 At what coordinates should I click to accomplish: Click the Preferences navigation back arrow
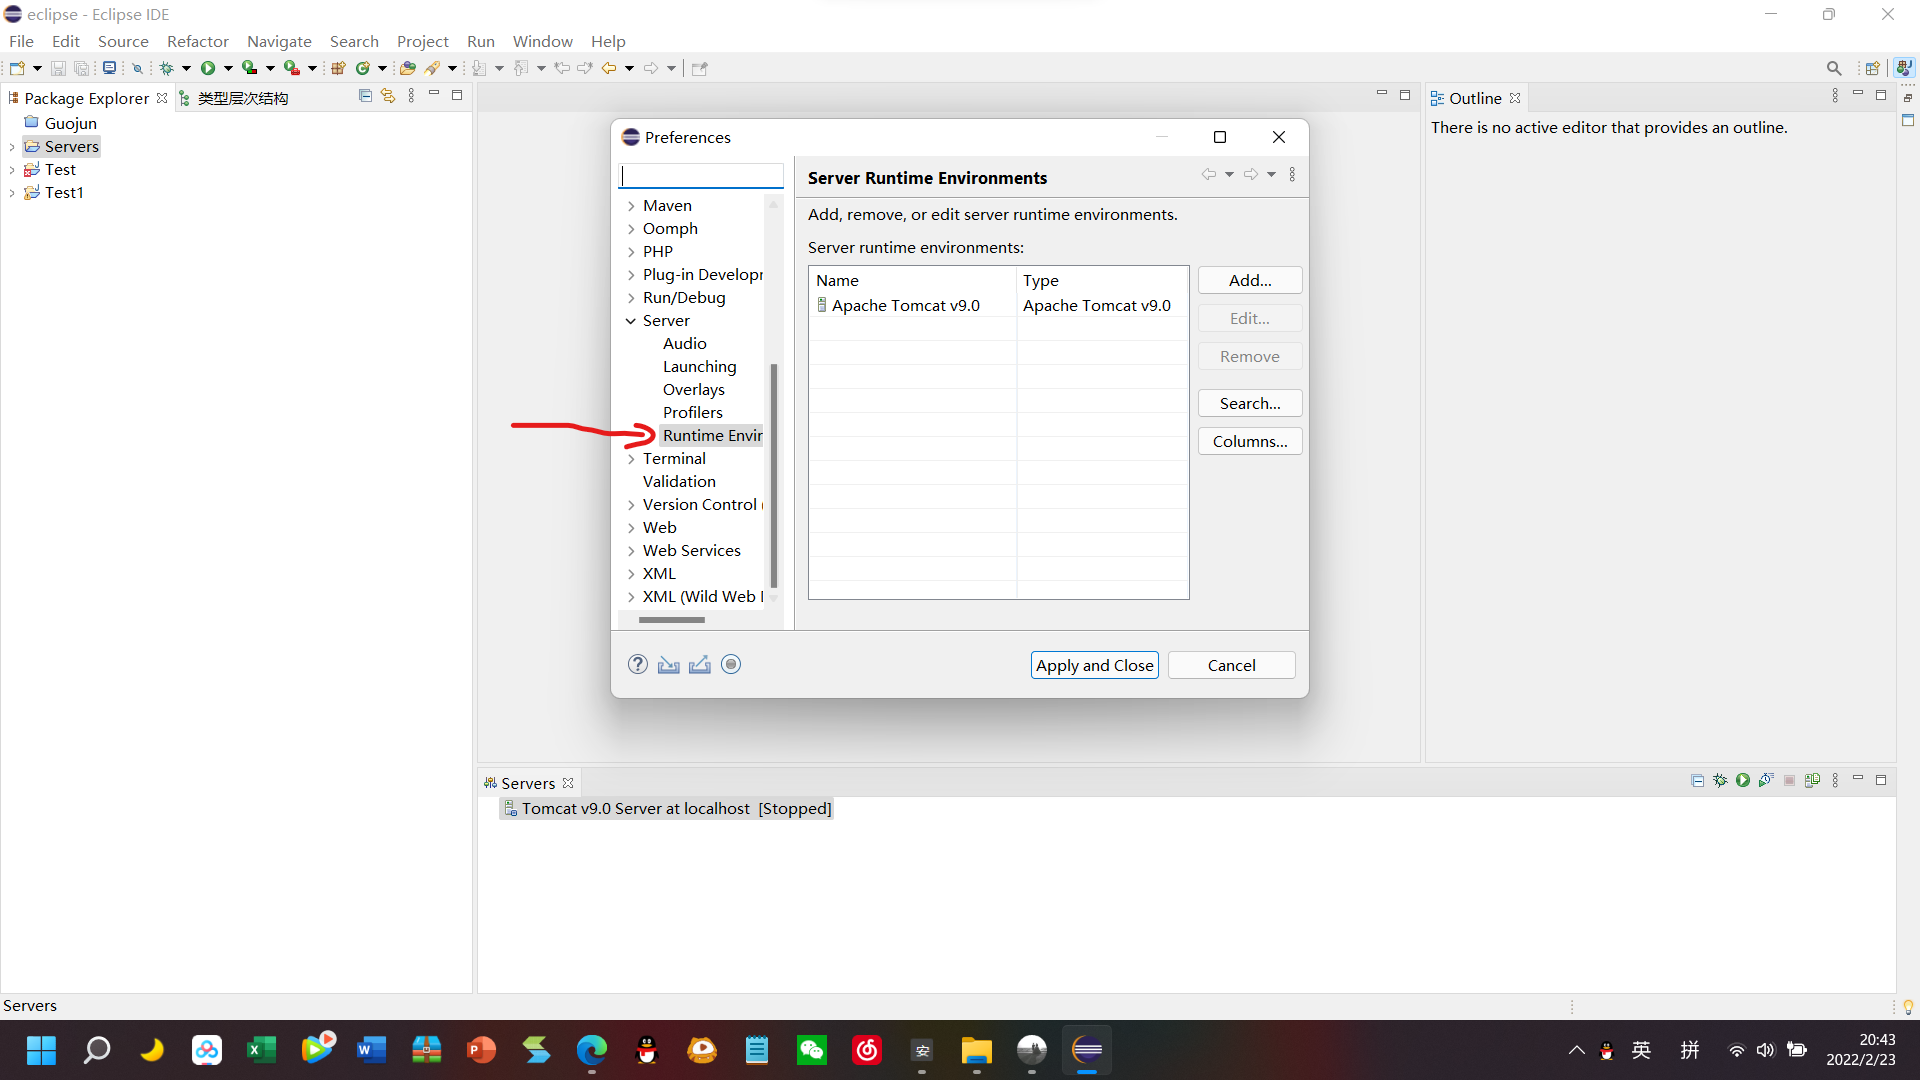tap(1209, 174)
